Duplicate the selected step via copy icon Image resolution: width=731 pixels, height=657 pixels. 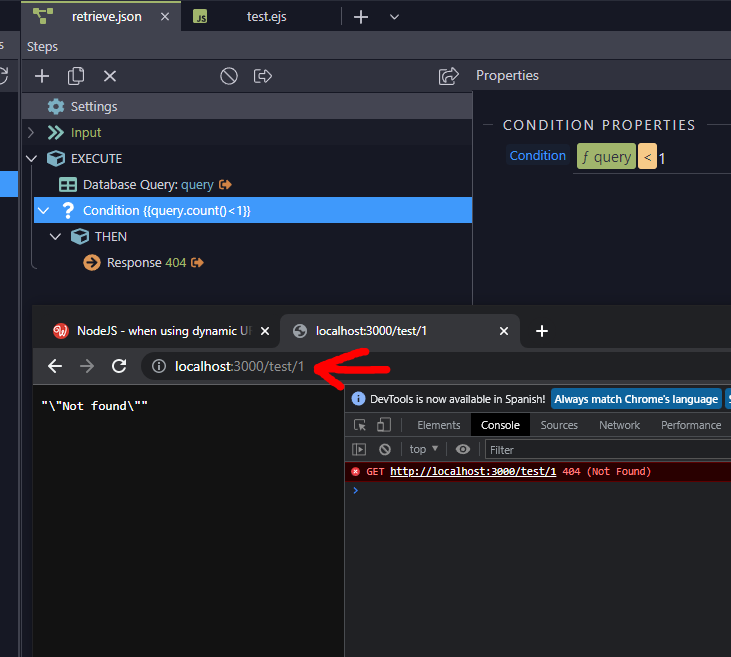[76, 76]
